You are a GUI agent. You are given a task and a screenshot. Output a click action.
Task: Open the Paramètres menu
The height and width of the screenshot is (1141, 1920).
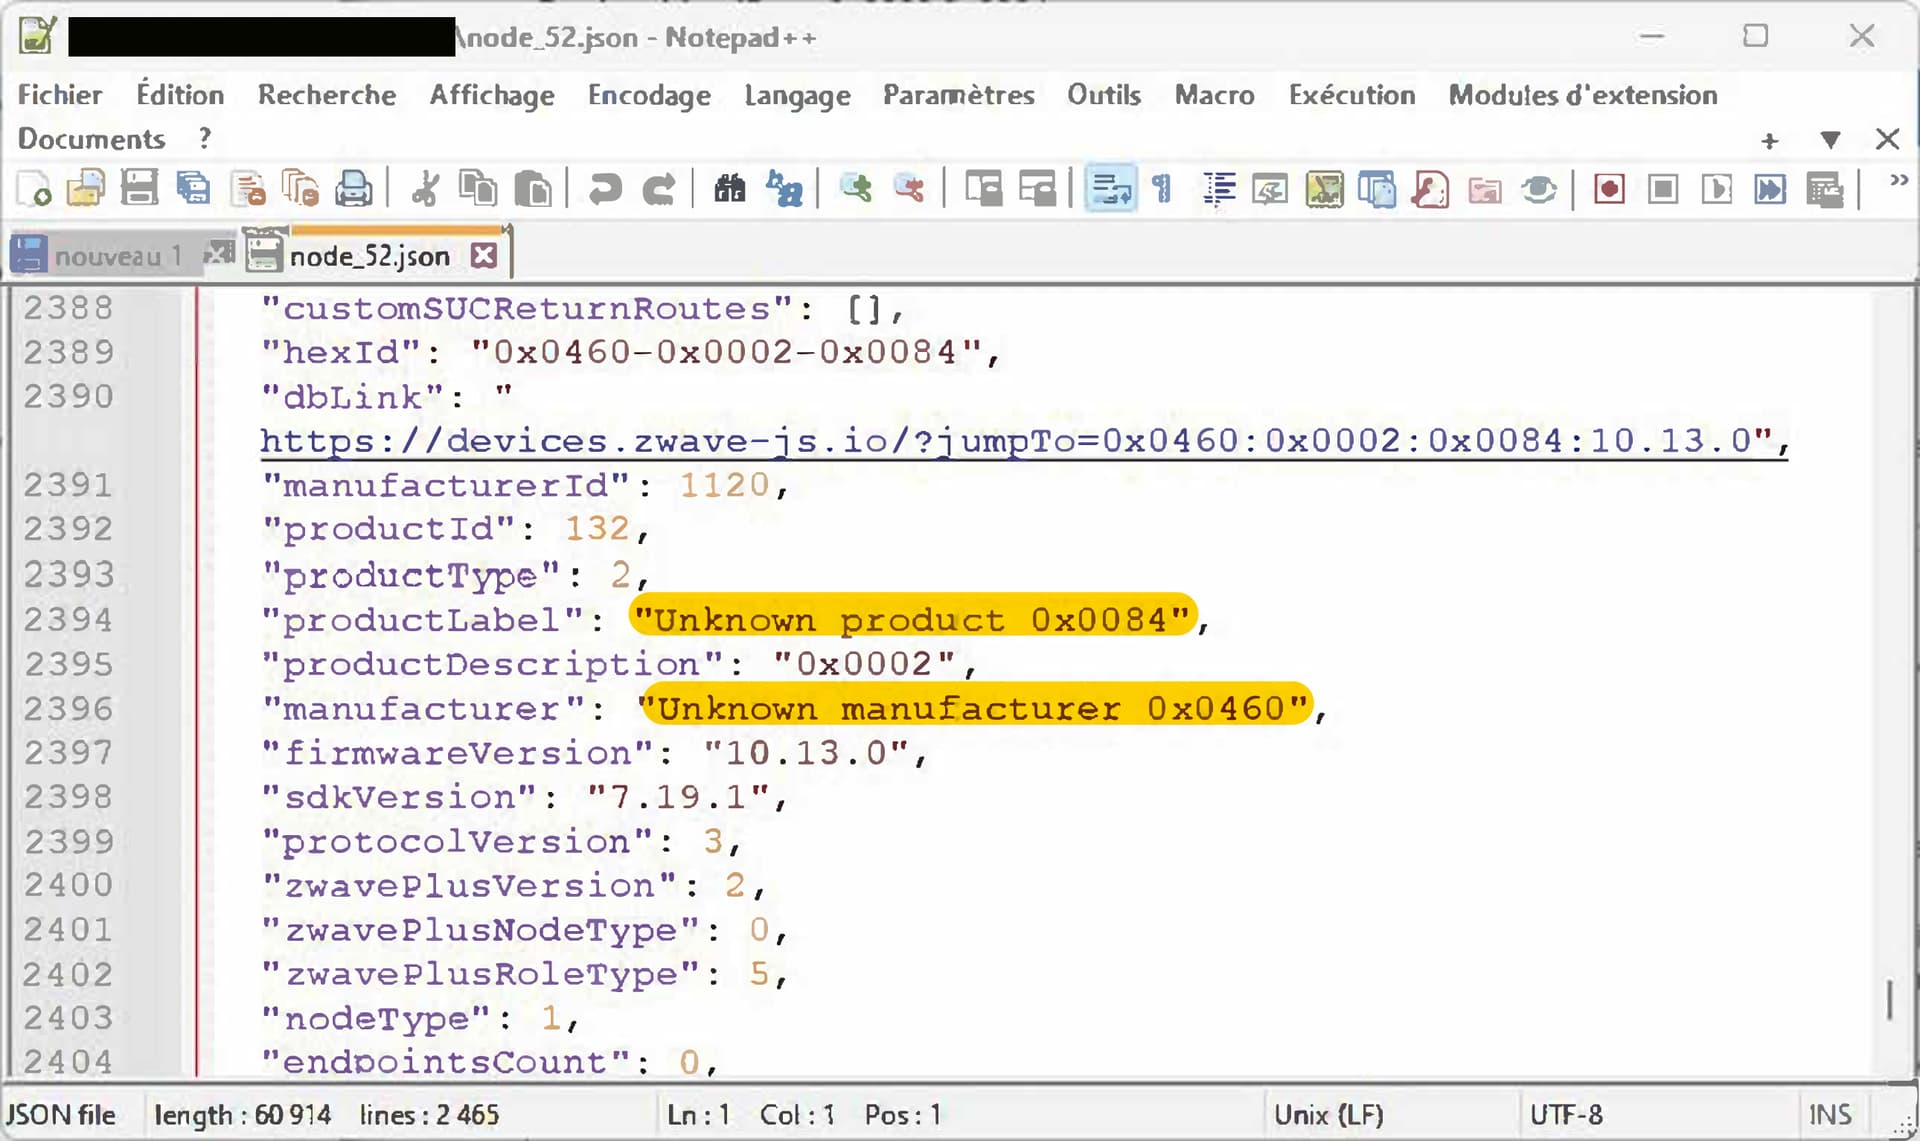(958, 95)
